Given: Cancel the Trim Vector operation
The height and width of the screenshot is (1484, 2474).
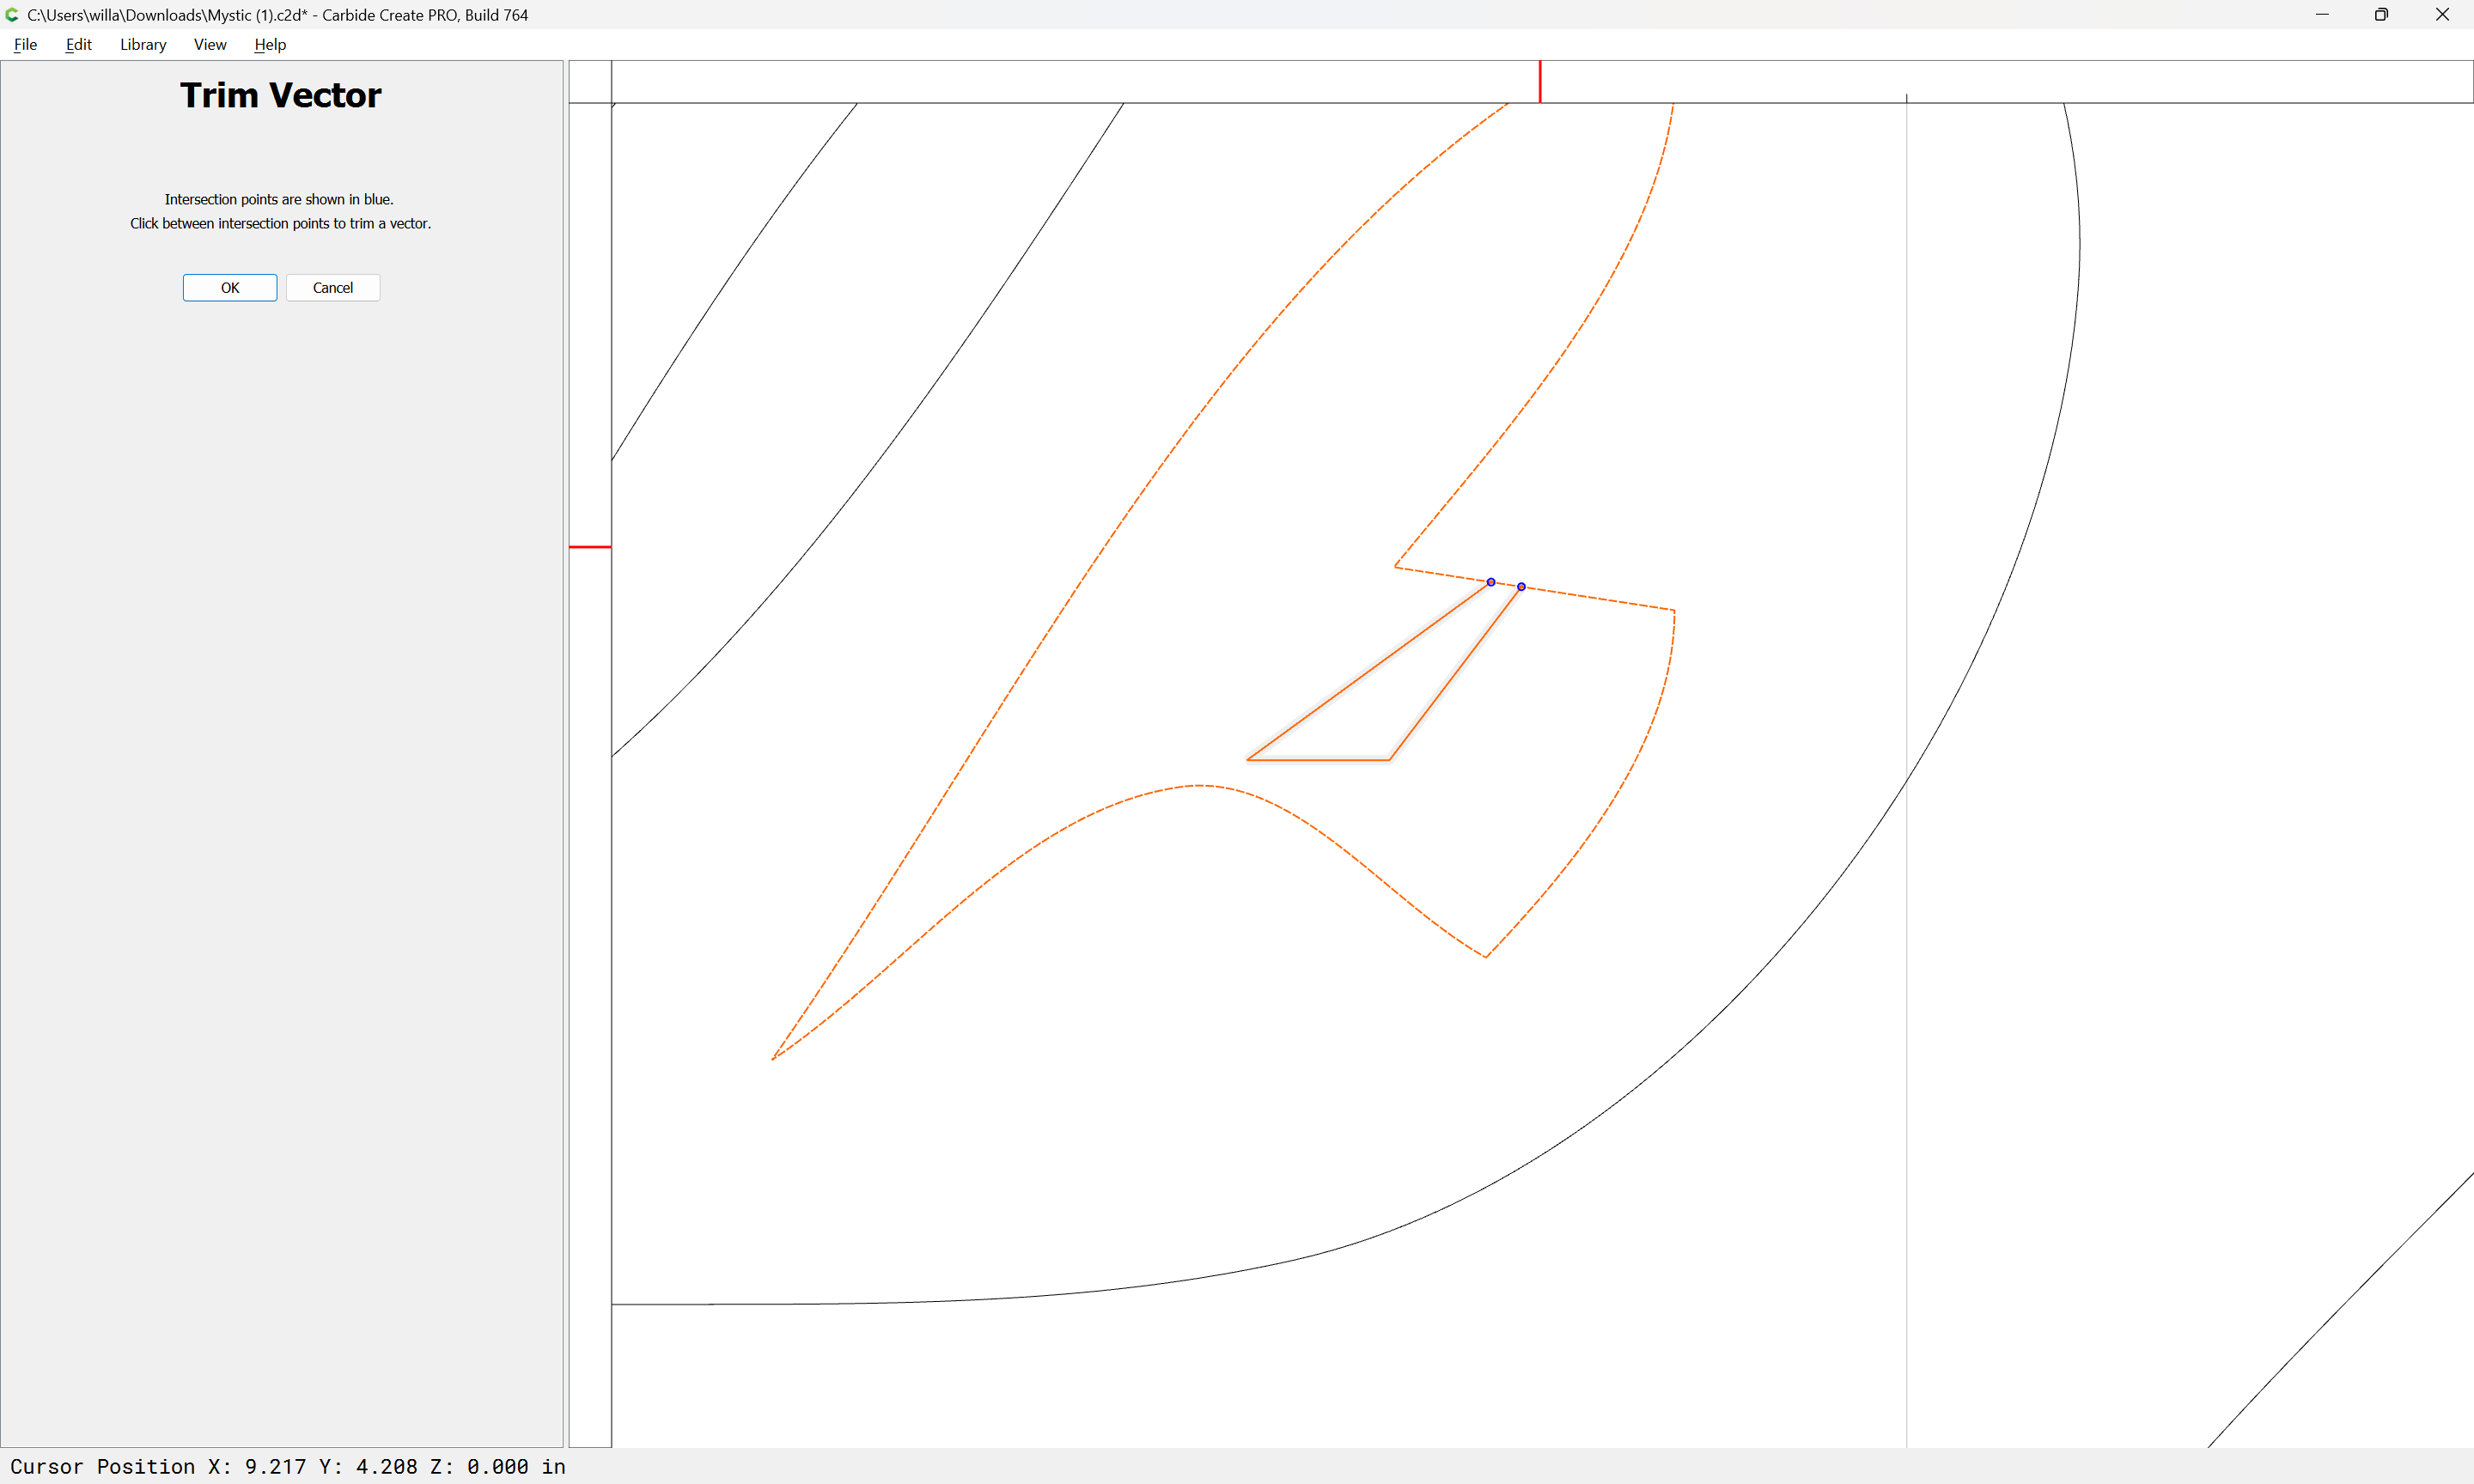Looking at the screenshot, I should [333, 288].
